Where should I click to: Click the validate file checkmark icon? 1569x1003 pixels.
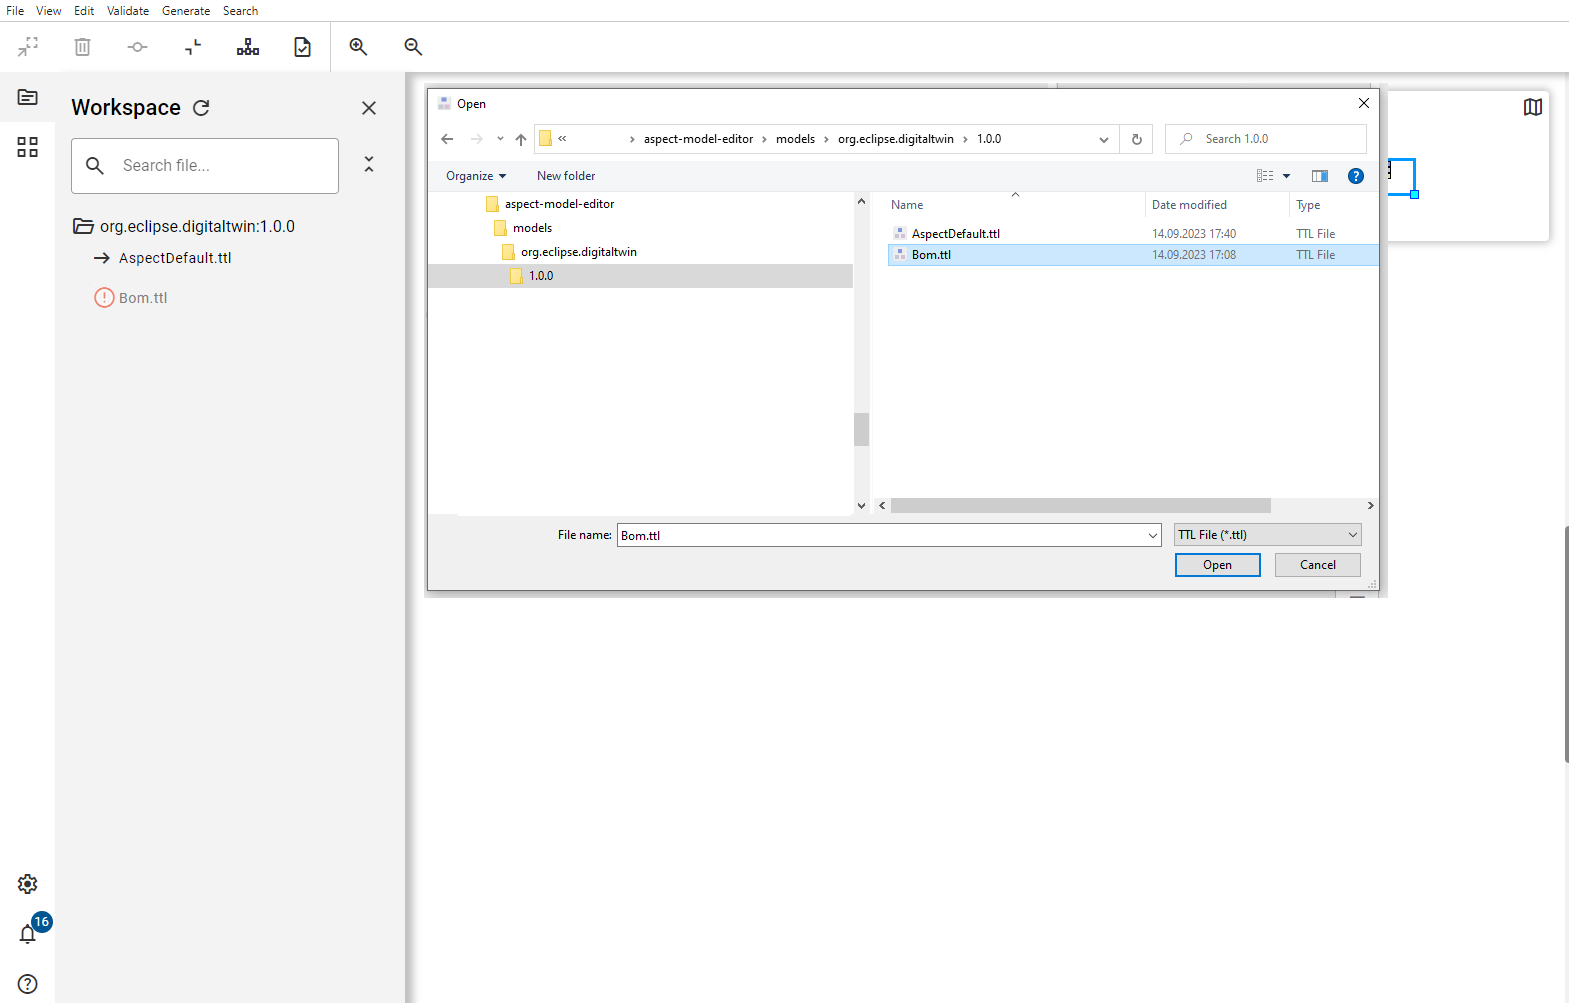click(x=302, y=47)
